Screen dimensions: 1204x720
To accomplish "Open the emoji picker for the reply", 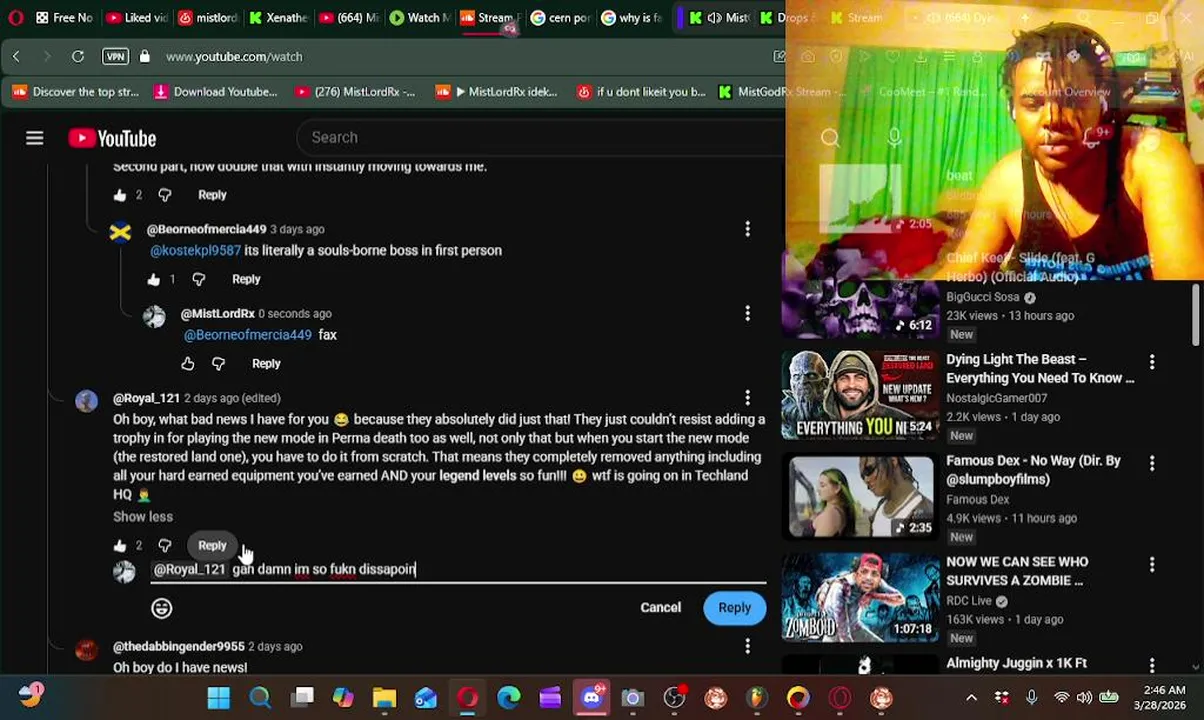I will (x=161, y=608).
